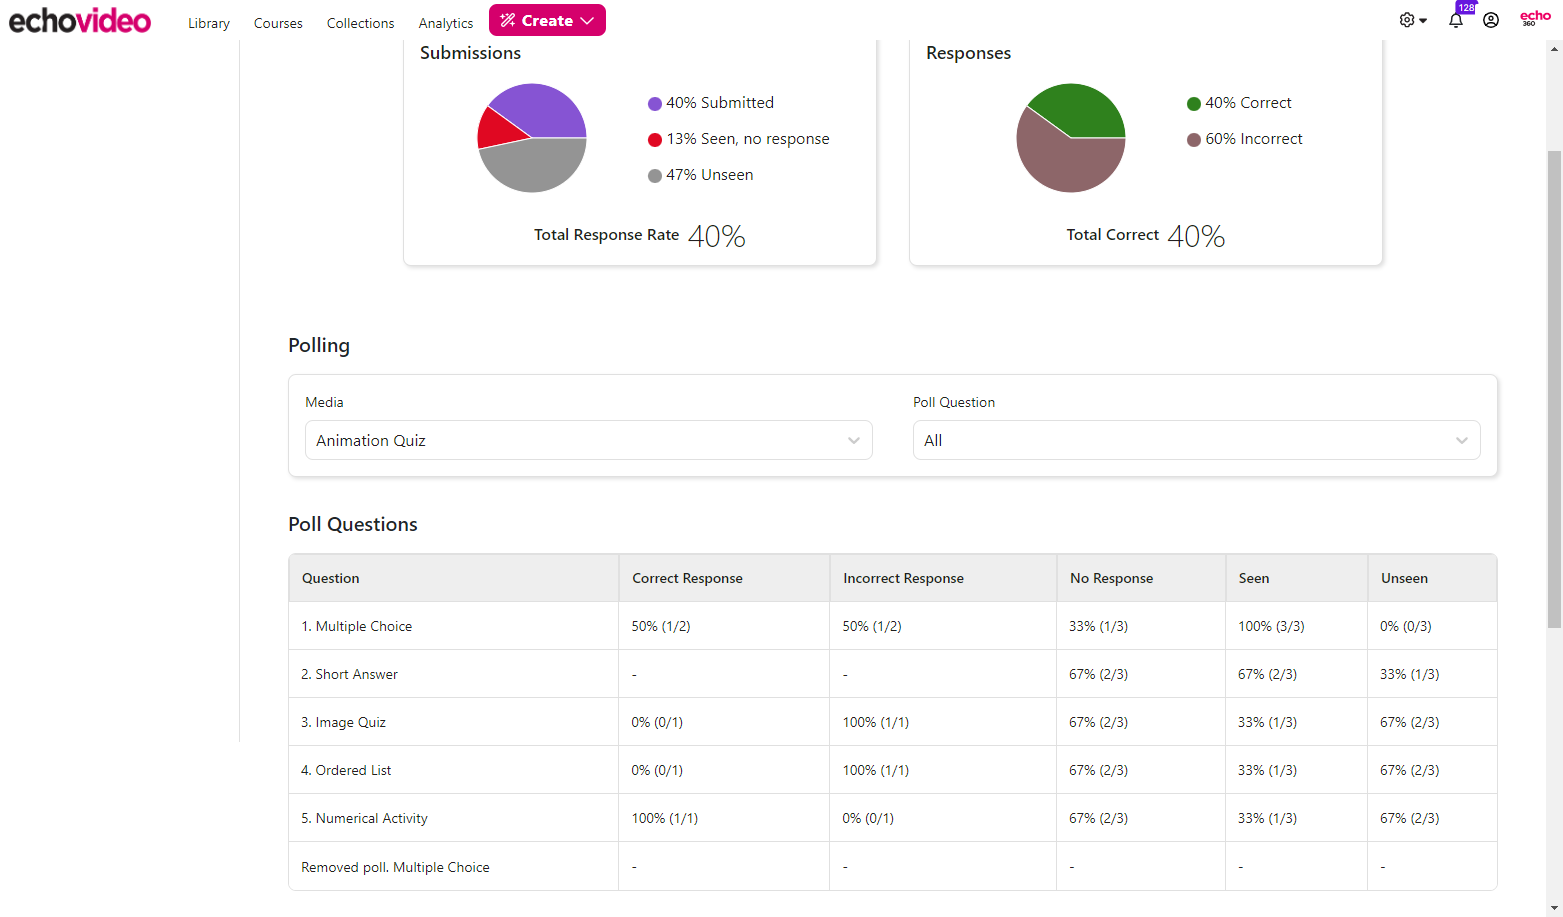Toggle the red Seen, no response legend marker
The image size is (1563, 917).
click(655, 139)
